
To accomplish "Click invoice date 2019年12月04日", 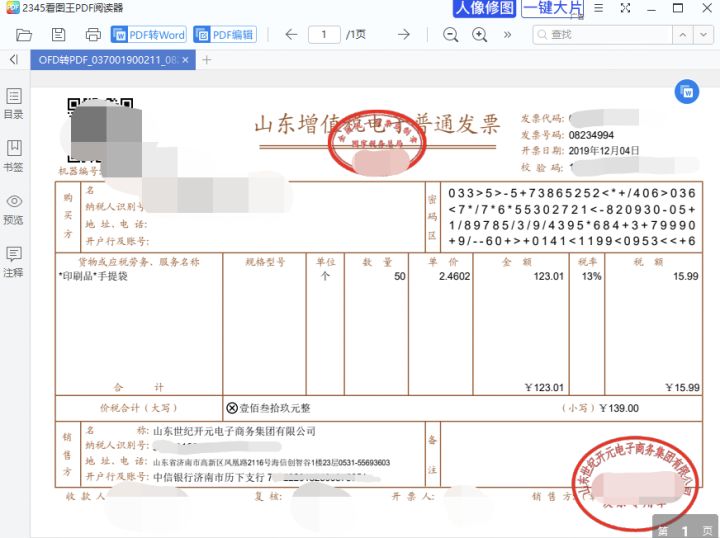I will [604, 151].
